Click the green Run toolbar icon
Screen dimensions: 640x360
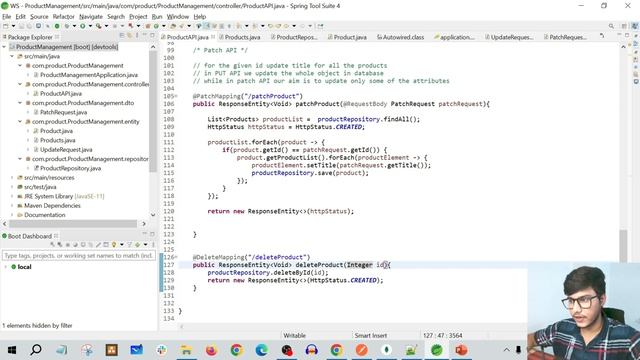82,26
